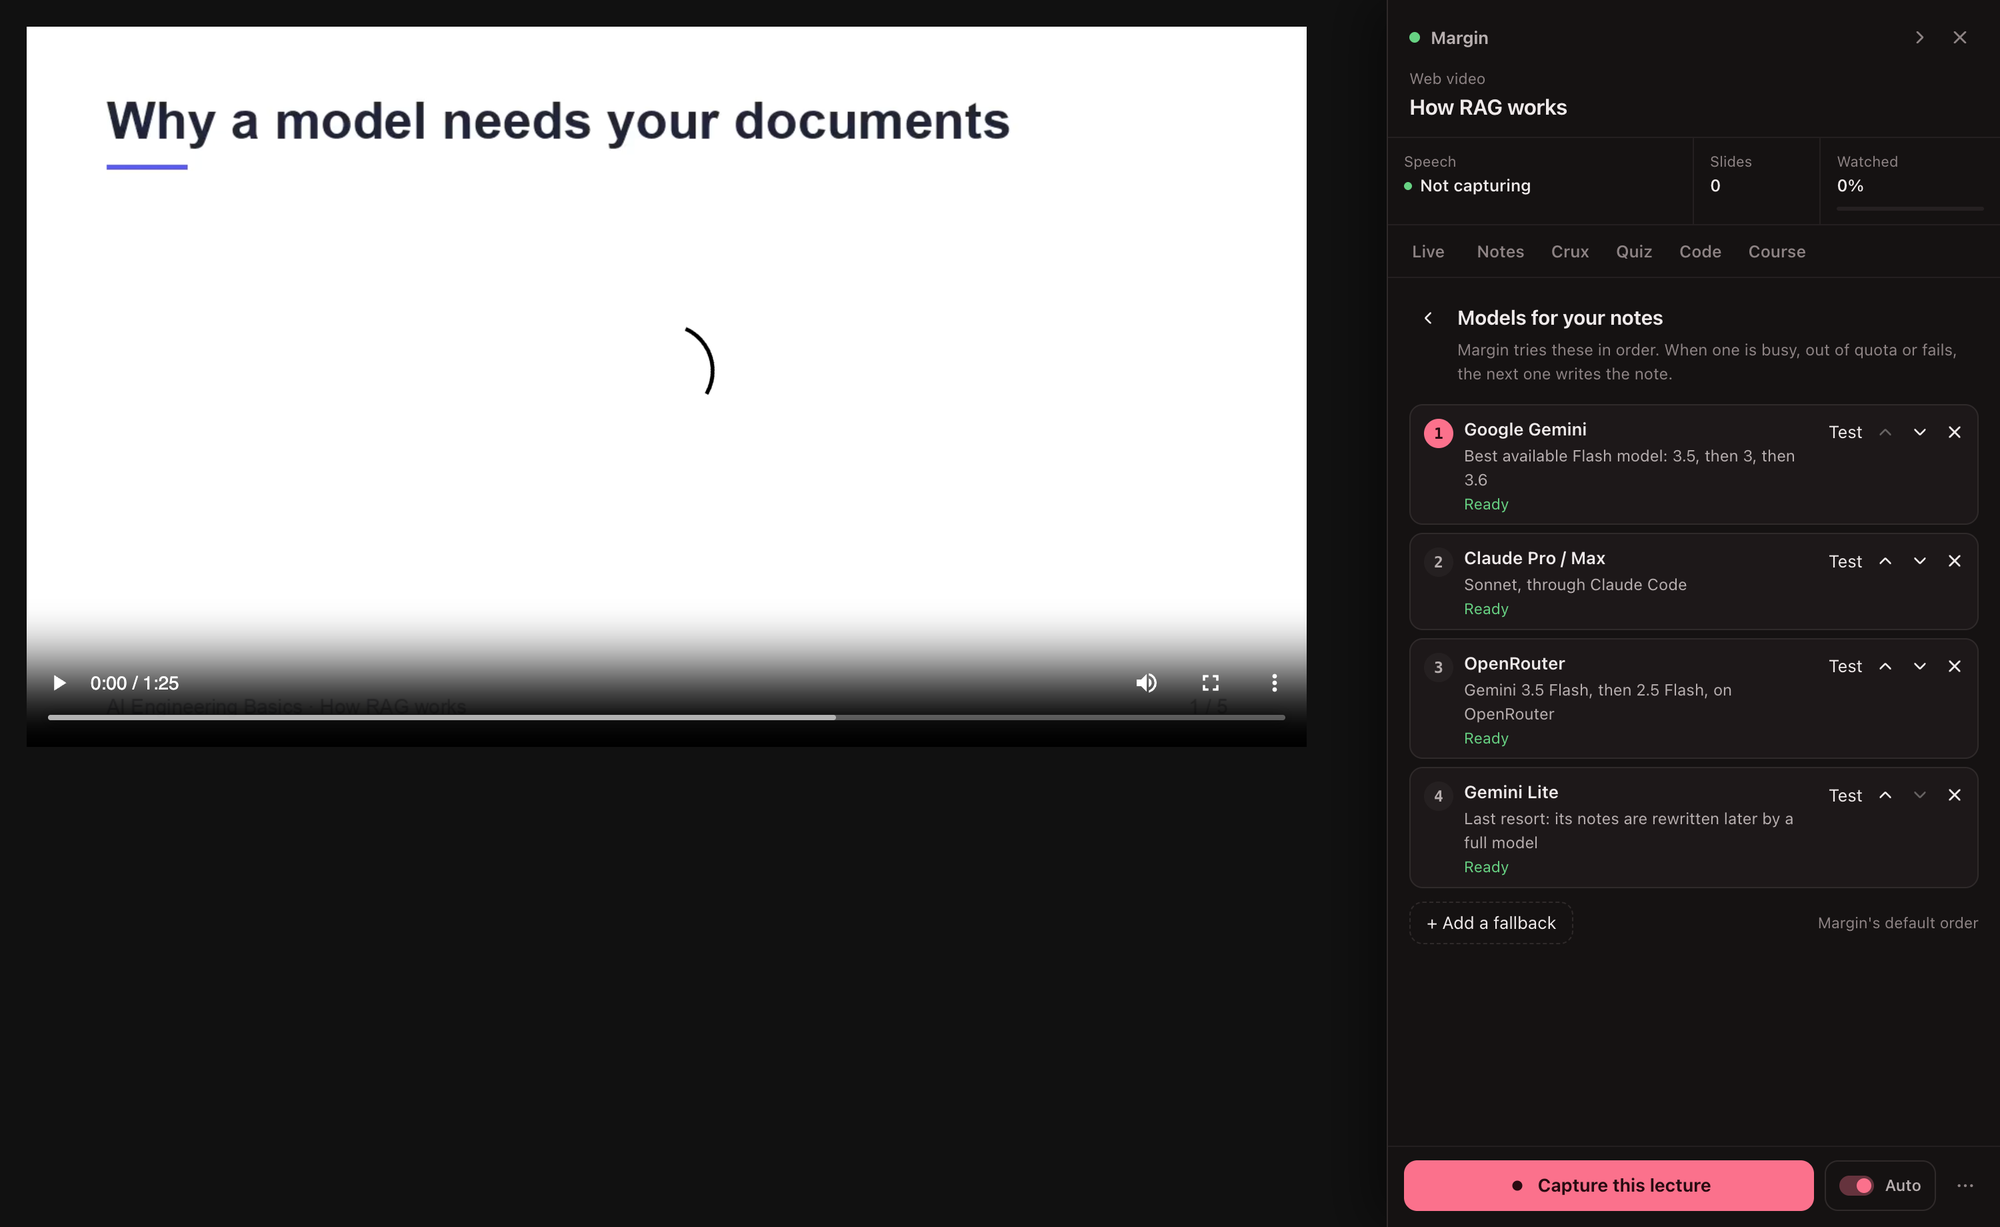Open video more options menu
This screenshot has width=2000, height=1227.
(x=1274, y=683)
